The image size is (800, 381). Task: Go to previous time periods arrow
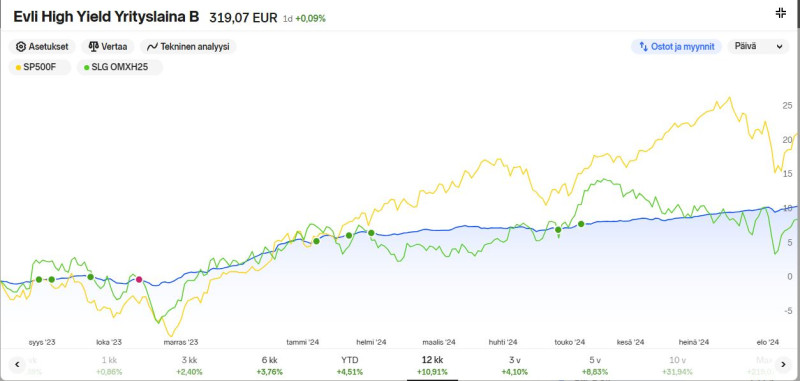click(x=17, y=364)
